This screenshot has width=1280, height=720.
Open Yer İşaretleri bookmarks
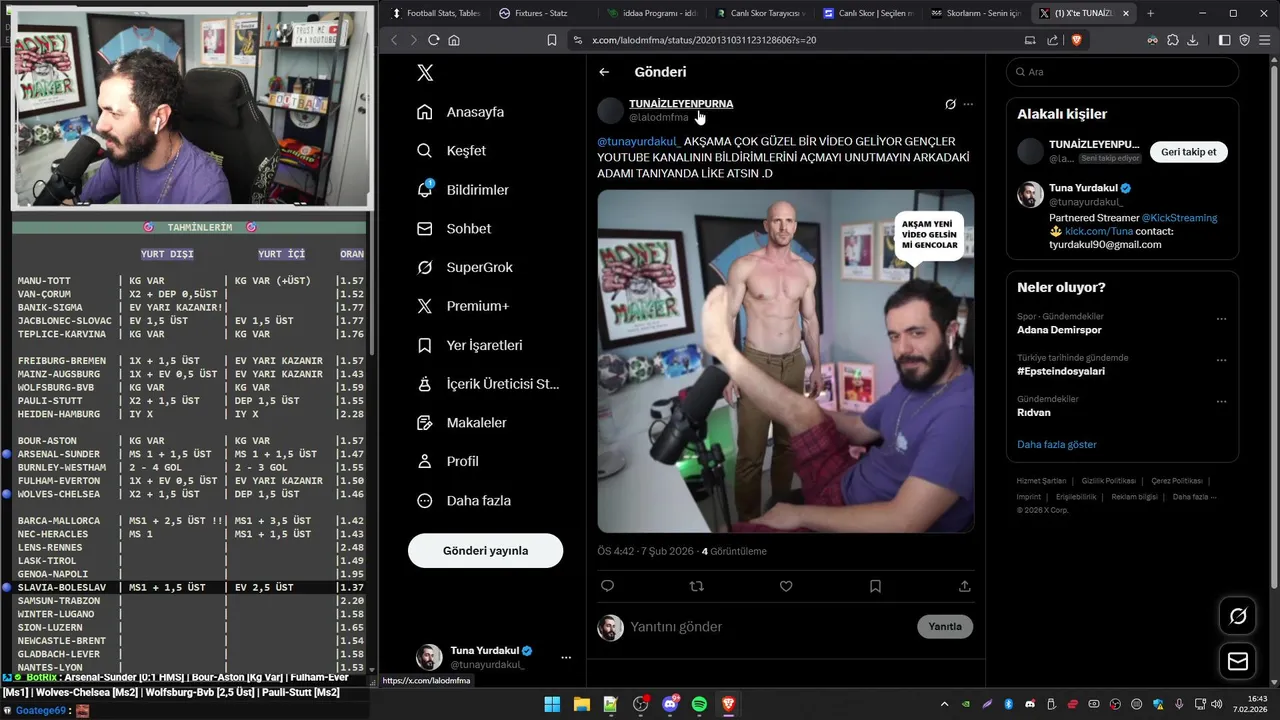click(x=468, y=345)
